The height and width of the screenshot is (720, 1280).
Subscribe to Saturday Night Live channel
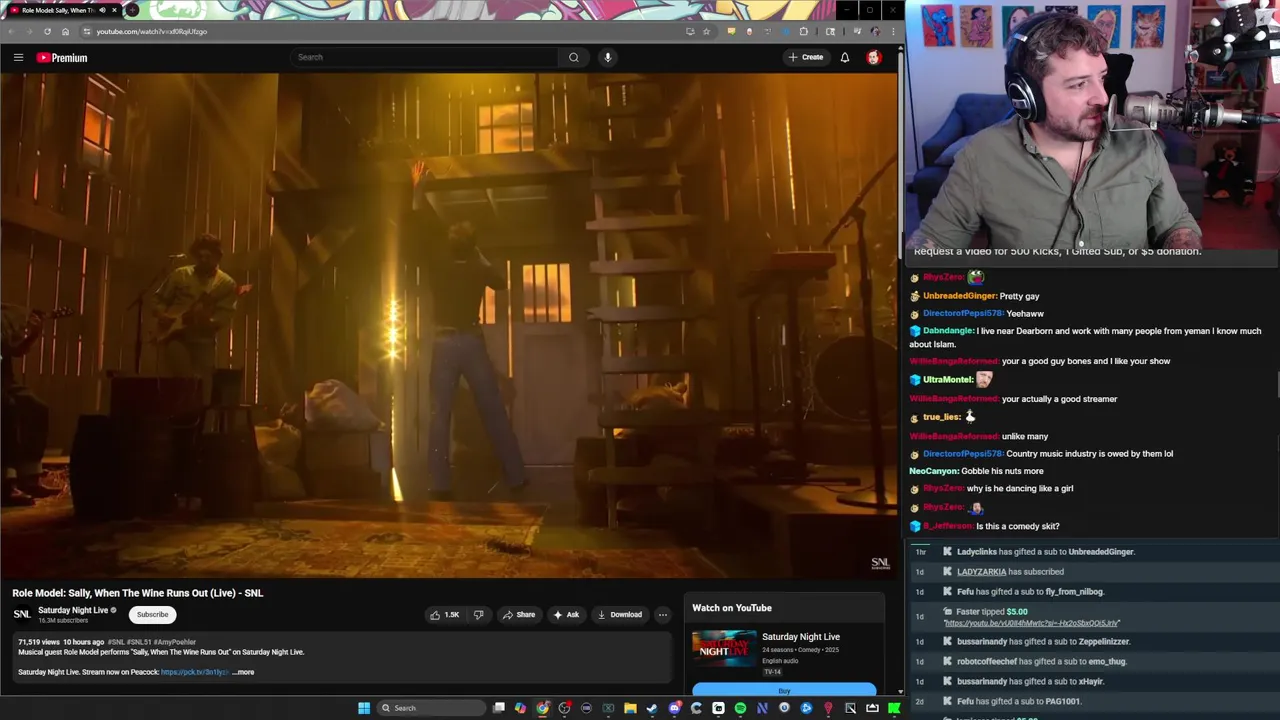tap(153, 615)
